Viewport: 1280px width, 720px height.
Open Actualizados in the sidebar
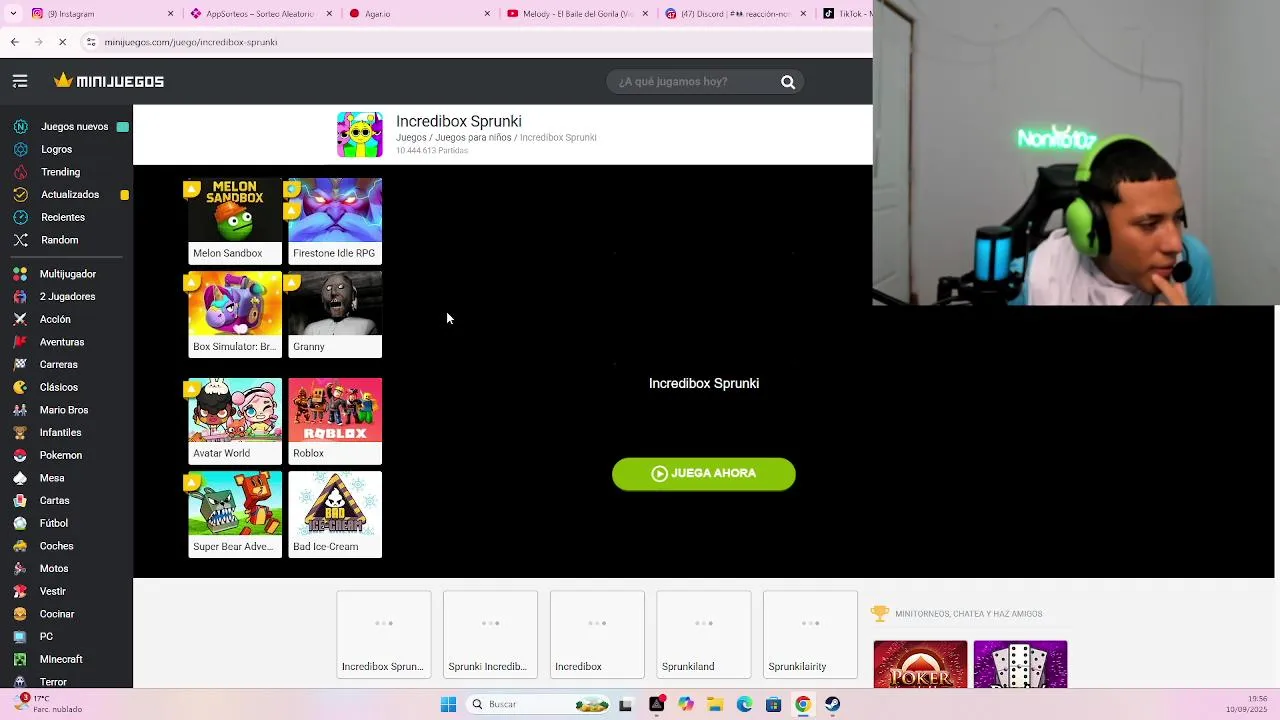[x=70, y=194]
